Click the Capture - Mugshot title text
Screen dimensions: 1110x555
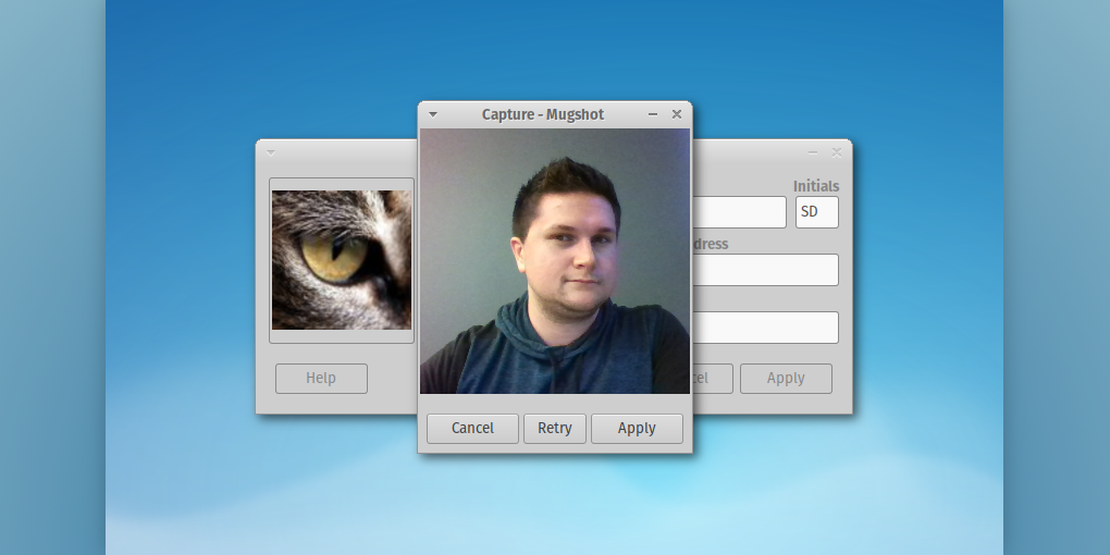[543, 115]
